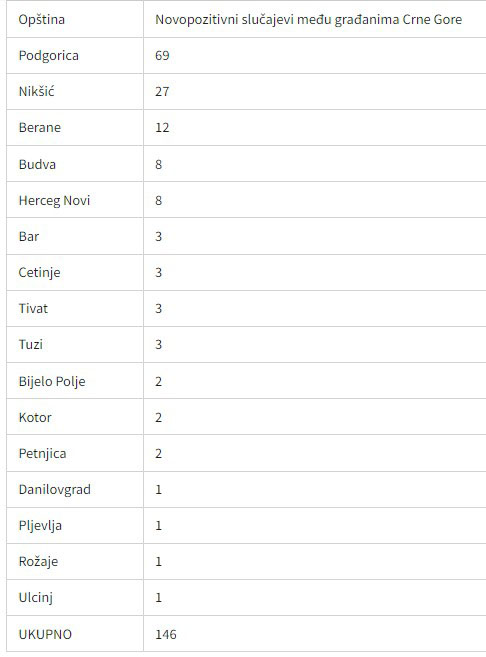
Task: Click the Herceg Novi label
Action: pos(54,200)
